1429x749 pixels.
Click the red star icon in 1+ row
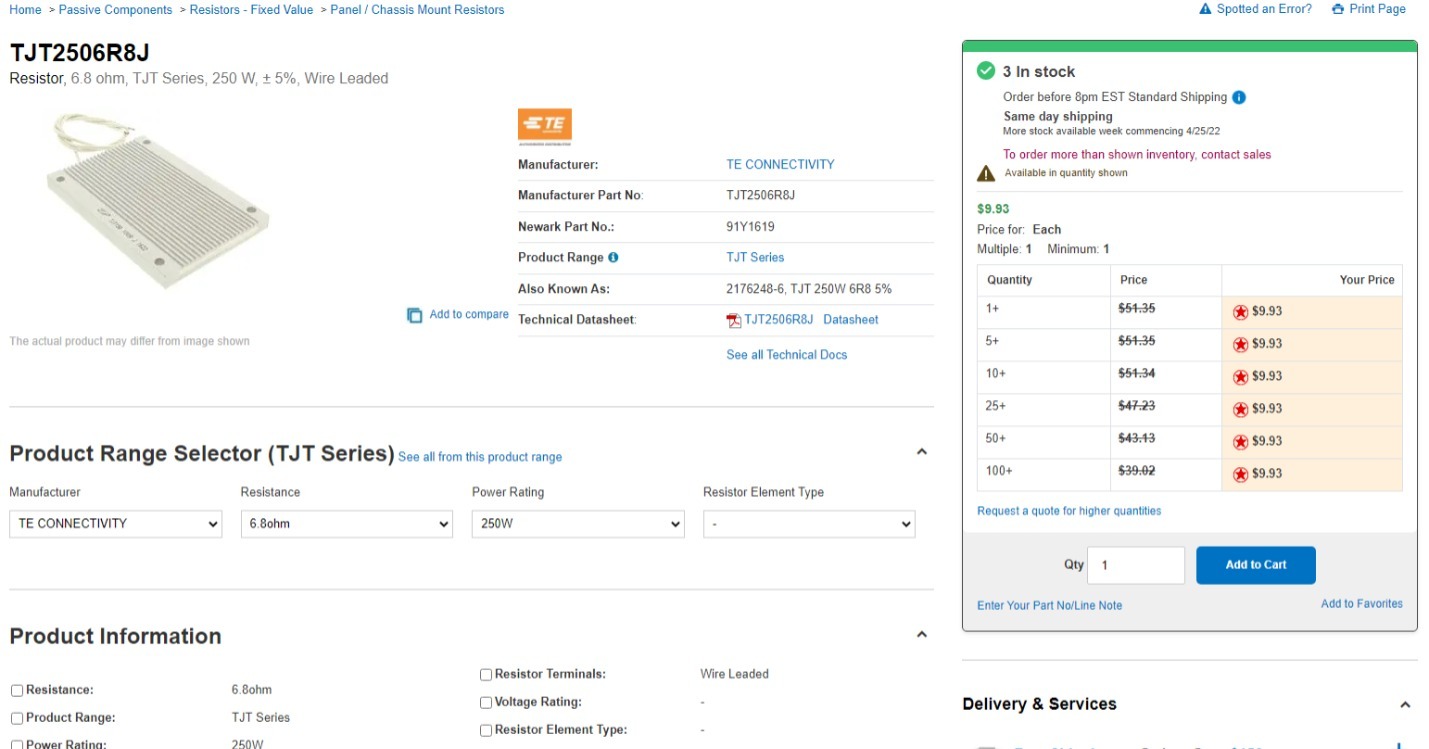point(1240,312)
